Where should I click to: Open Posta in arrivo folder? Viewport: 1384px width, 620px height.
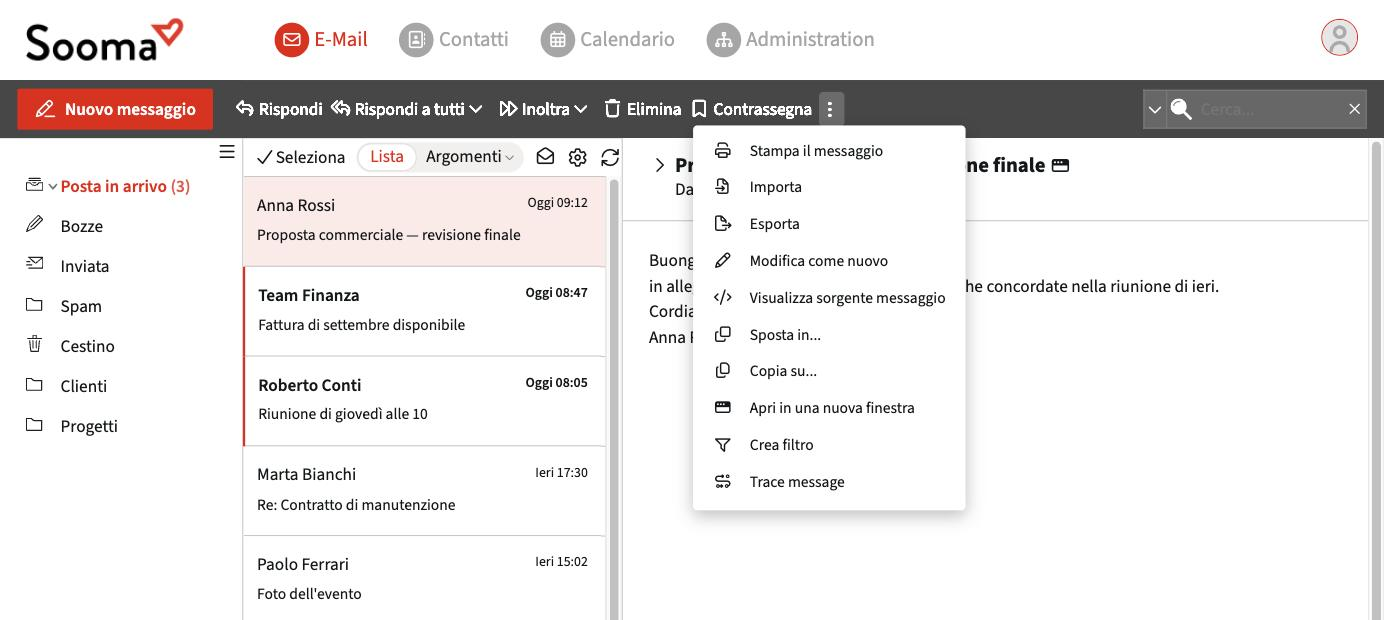[x=125, y=186]
